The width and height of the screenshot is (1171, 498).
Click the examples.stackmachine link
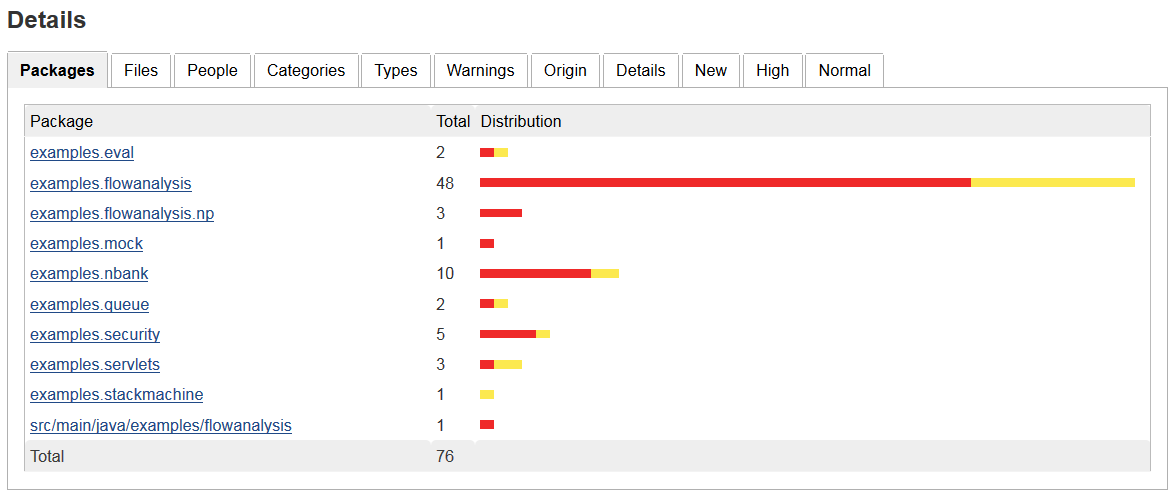point(117,395)
